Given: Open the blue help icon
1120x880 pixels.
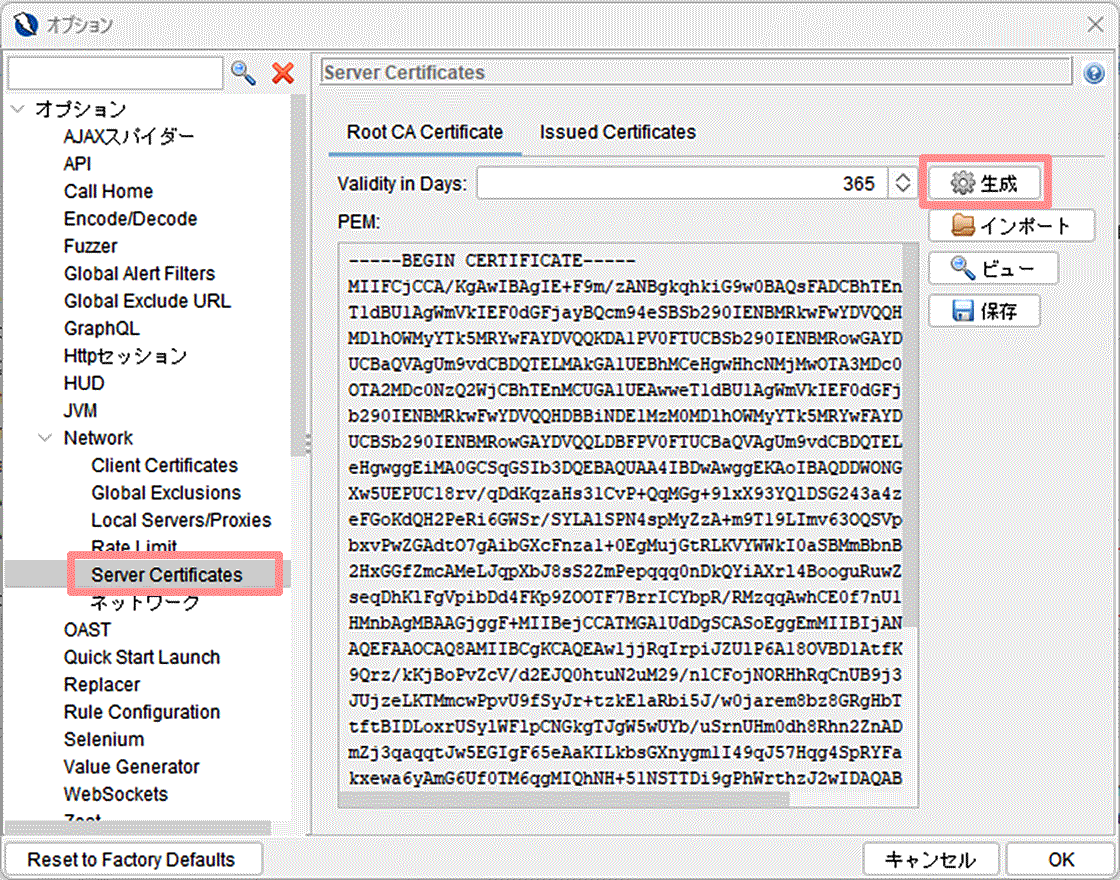Looking at the screenshot, I should pos(1094,73).
